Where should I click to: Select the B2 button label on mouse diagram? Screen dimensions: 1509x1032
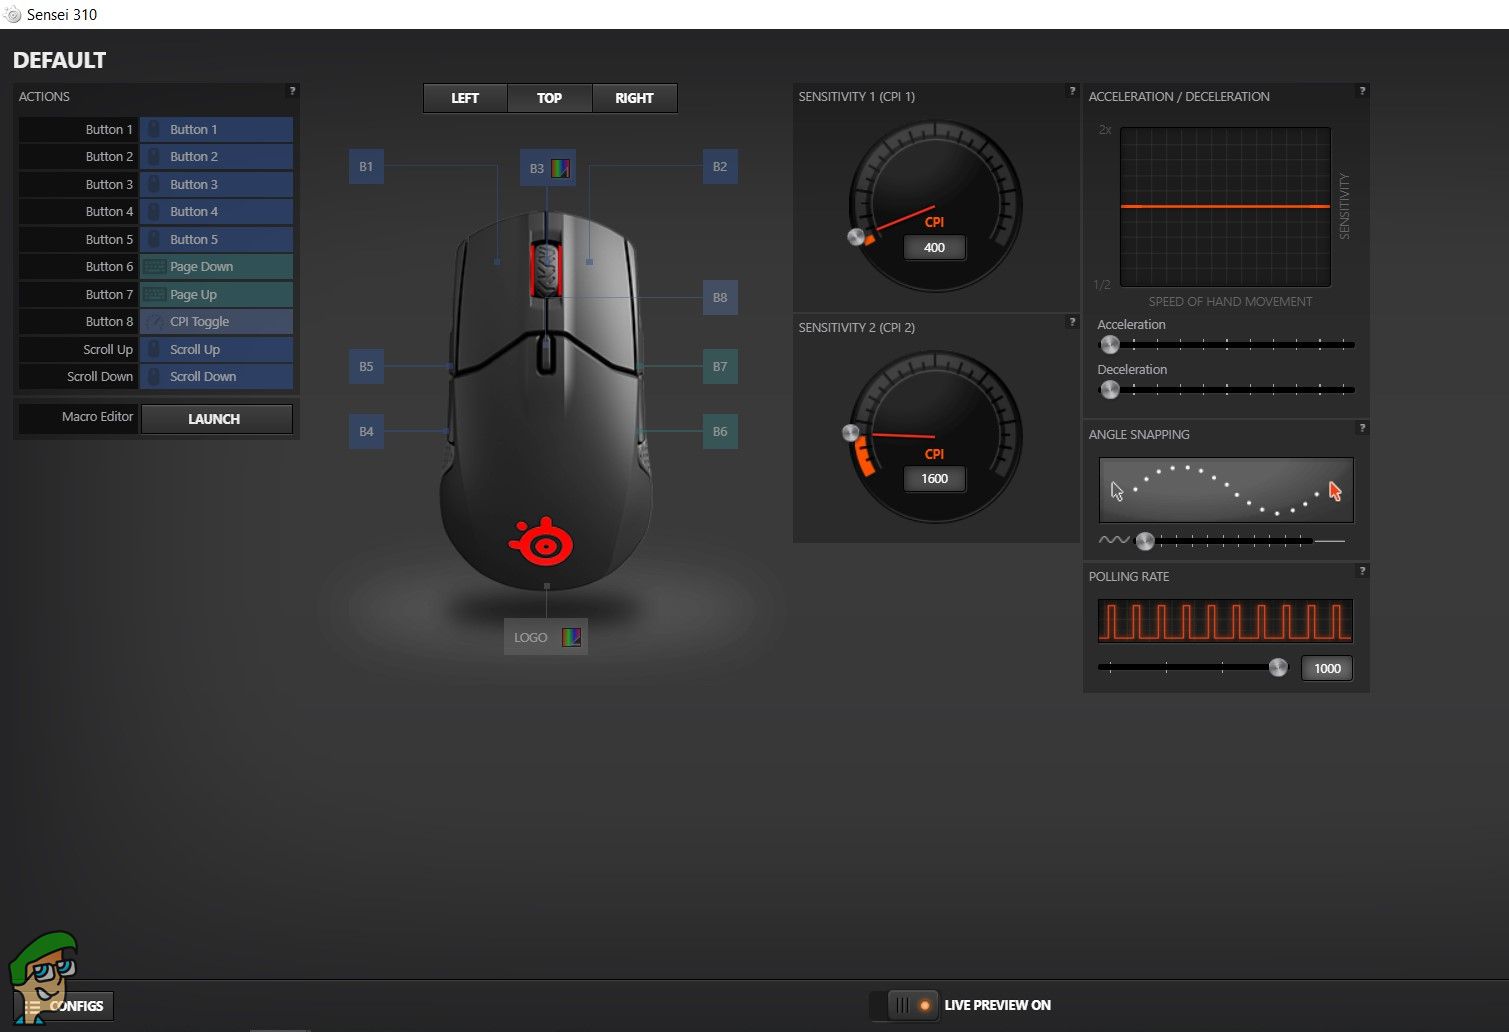click(720, 167)
